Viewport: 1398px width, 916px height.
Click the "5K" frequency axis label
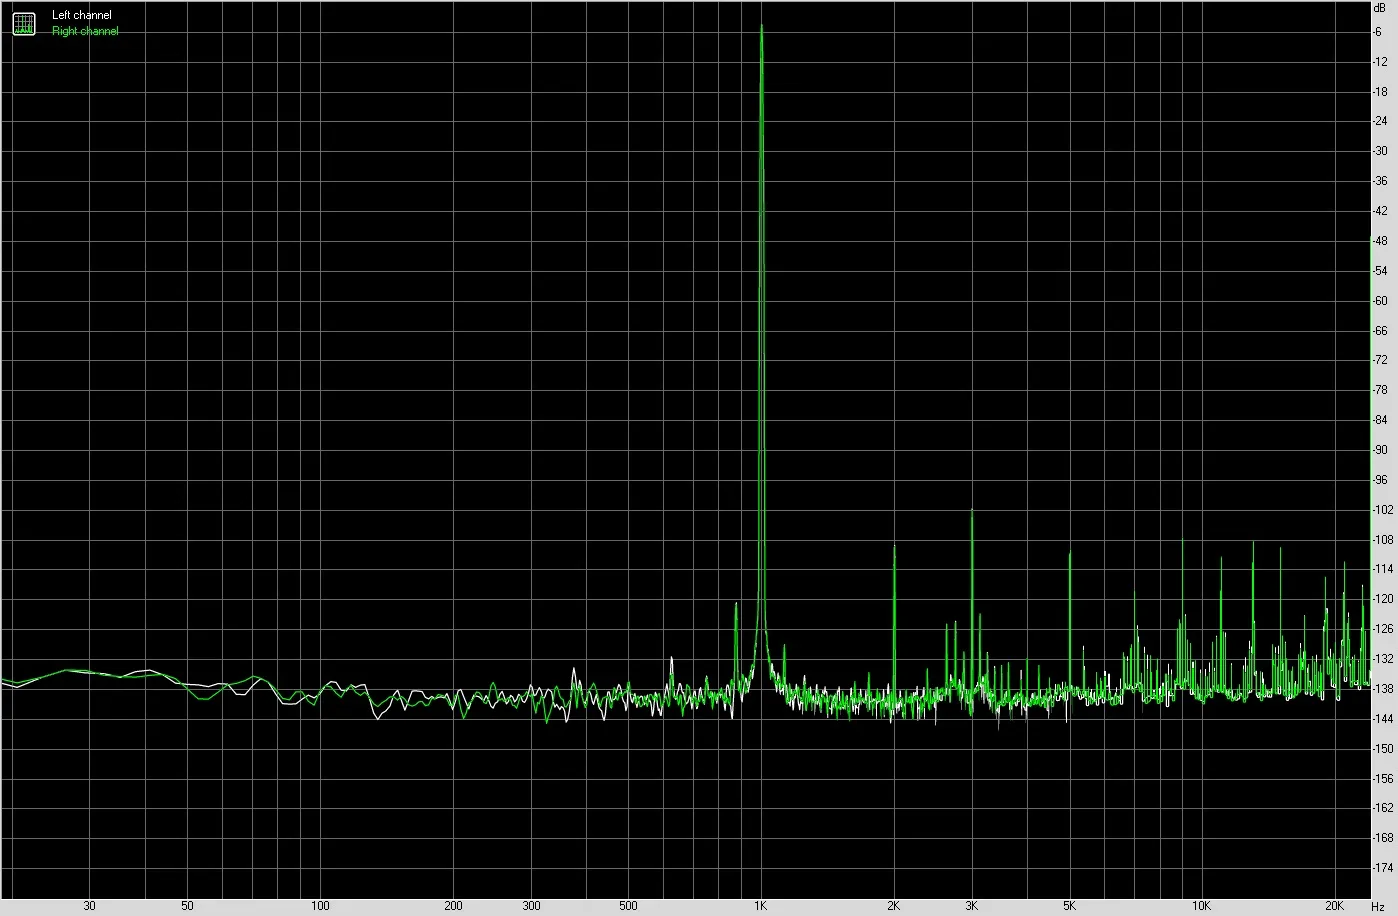pos(1070,906)
